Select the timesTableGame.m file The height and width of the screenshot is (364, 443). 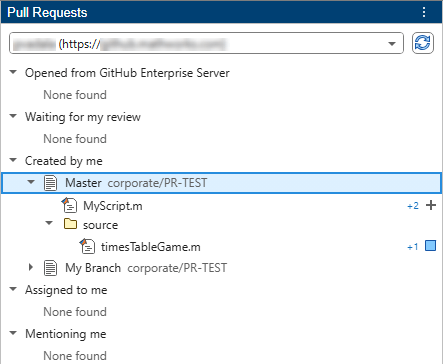[x=151, y=247]
